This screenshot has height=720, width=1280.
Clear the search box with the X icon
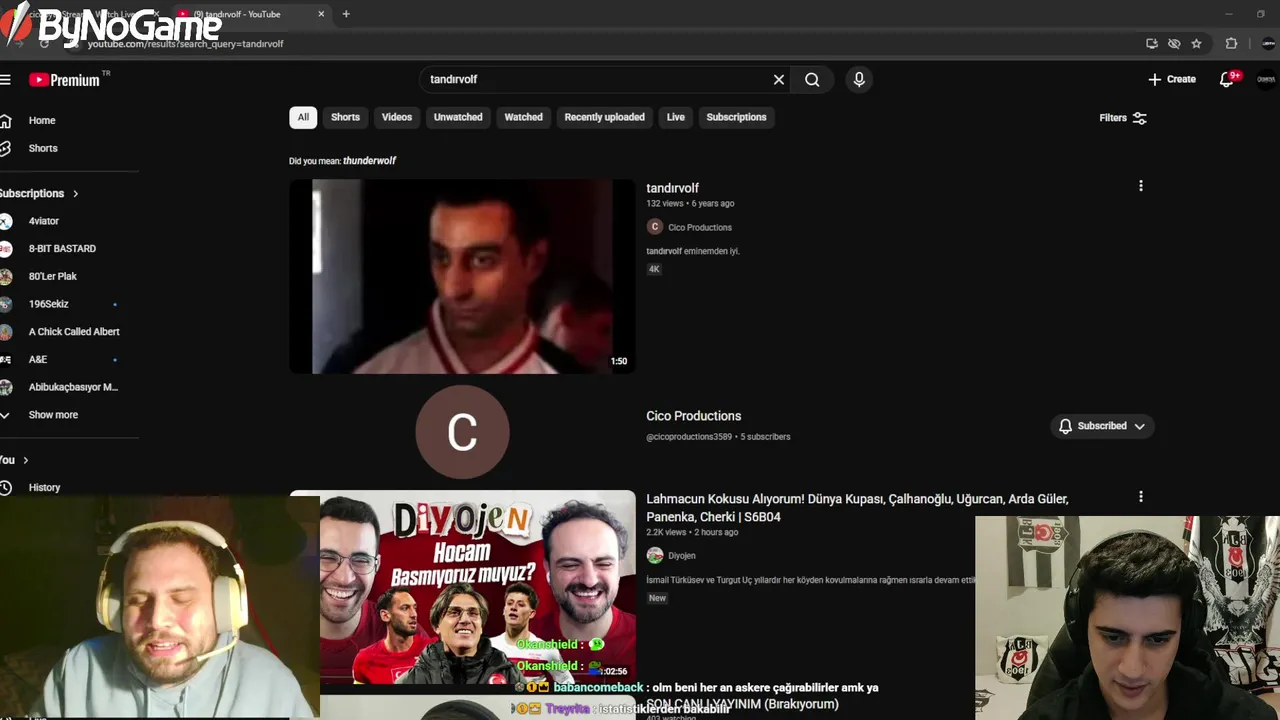point(779,79)
